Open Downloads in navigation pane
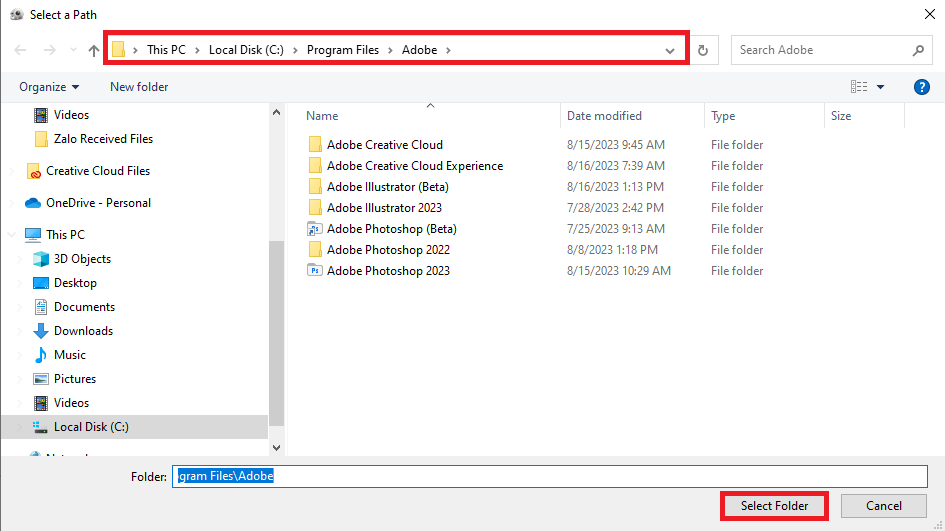This screenshot has width=945, height=531. coord(83,331)
